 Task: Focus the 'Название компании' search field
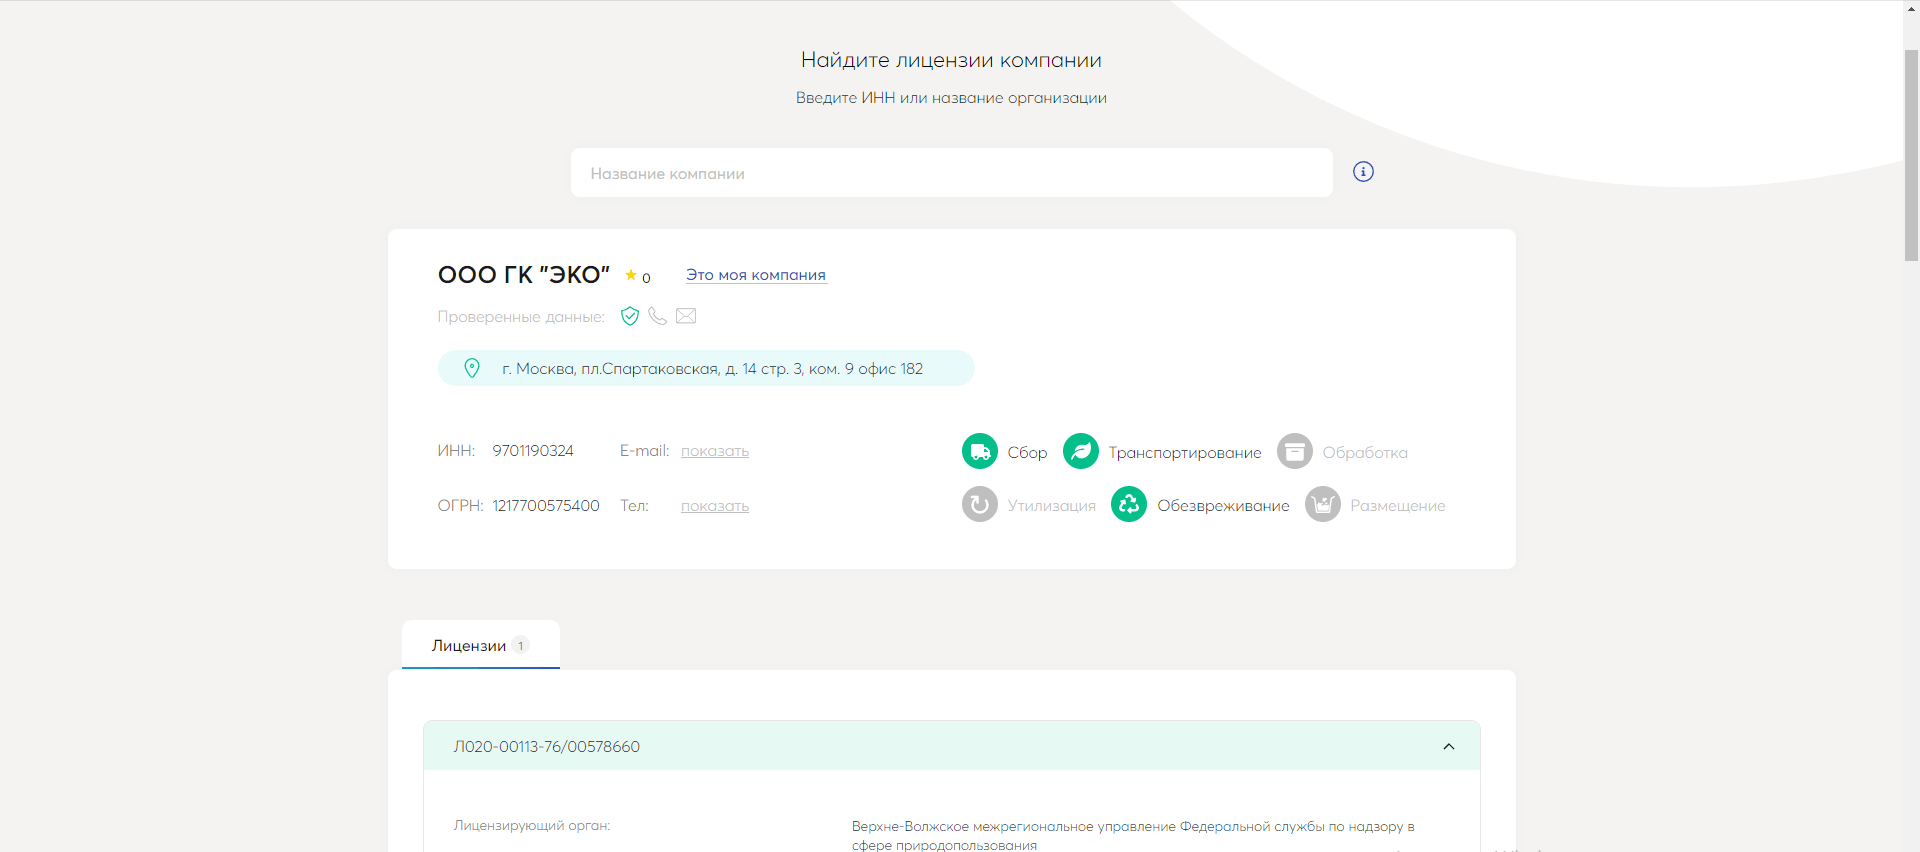click(952, 173)
